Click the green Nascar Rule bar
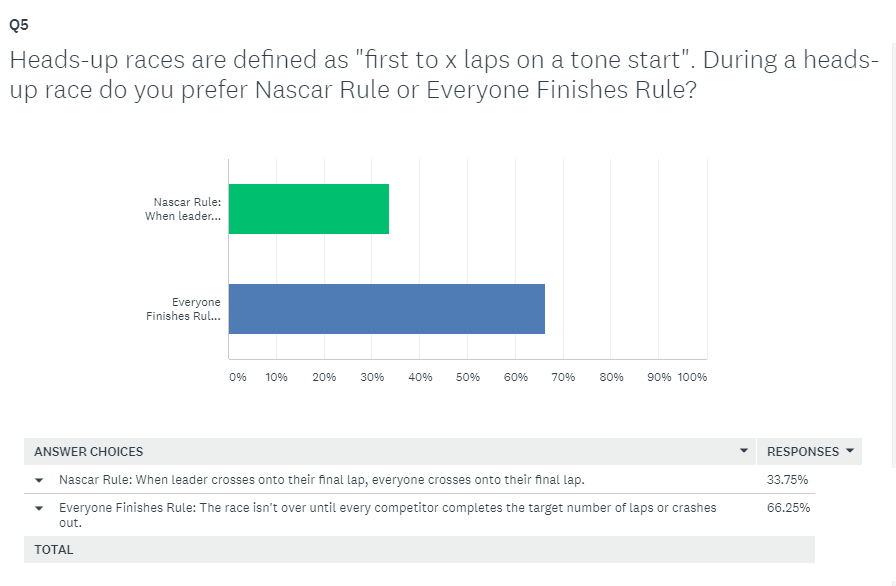Image resolution: width=896 pixels, height=586 pixels. [x=309, y=209]
